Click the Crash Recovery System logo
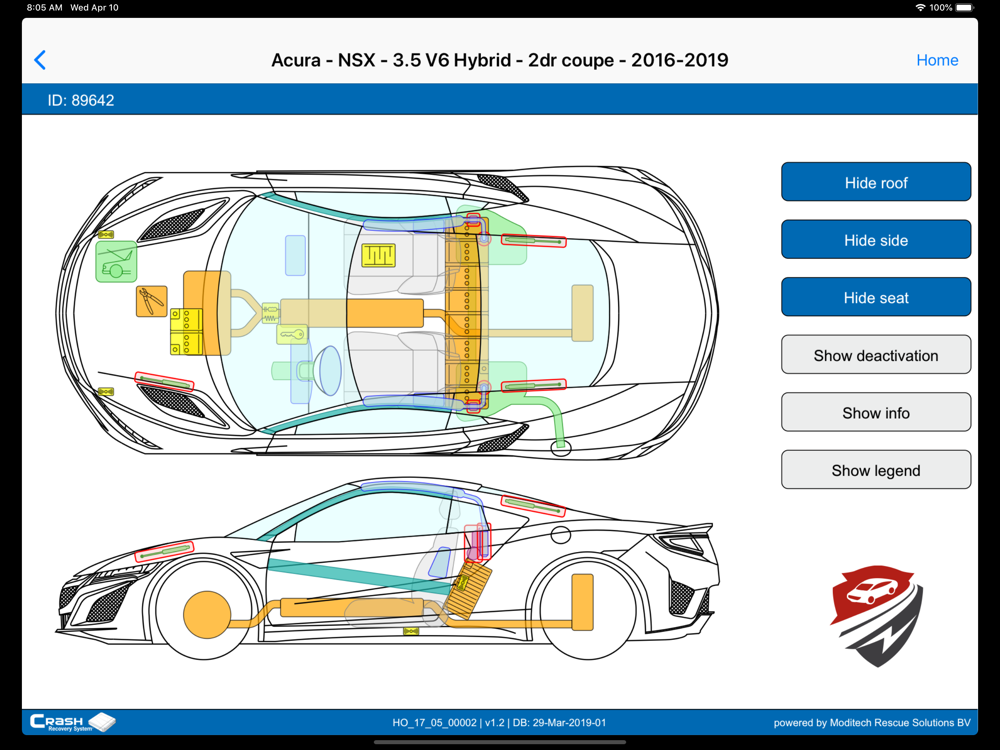 73,722
